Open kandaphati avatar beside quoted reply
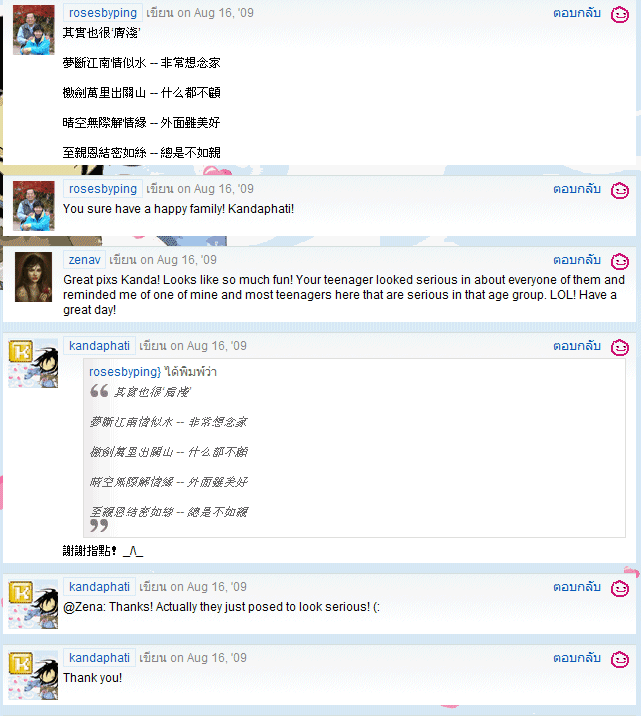The width and height of the screenshot is (641, 716). [33, 363]
